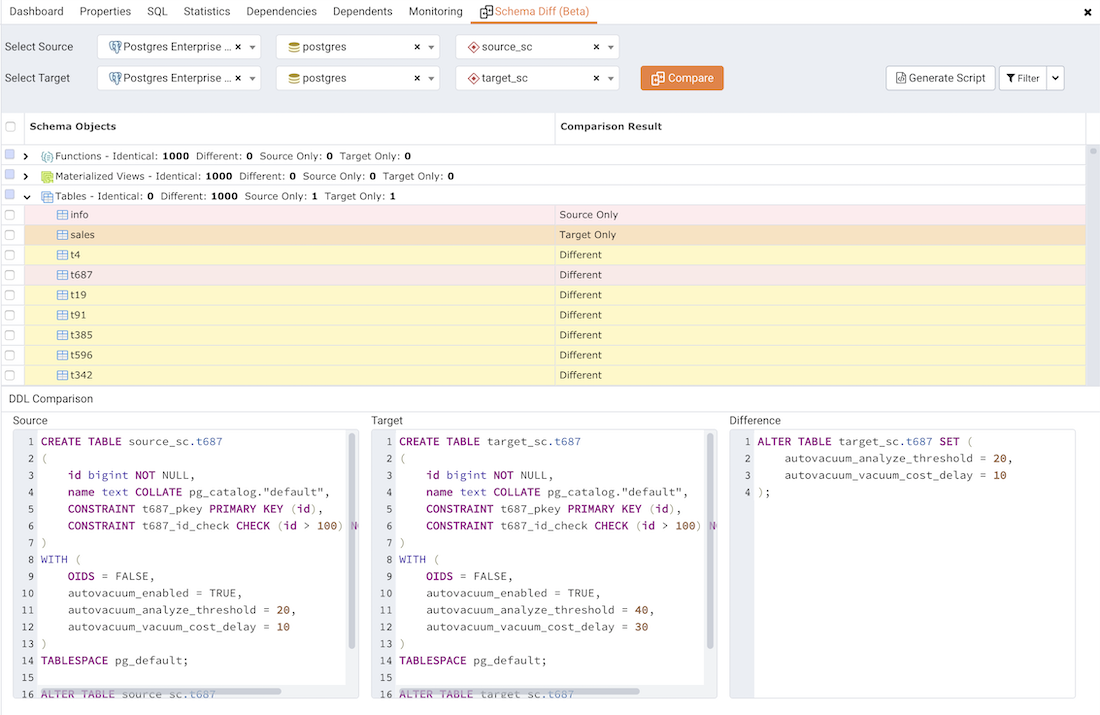
Task: Check the t19 table row
Action: point(10,295)
